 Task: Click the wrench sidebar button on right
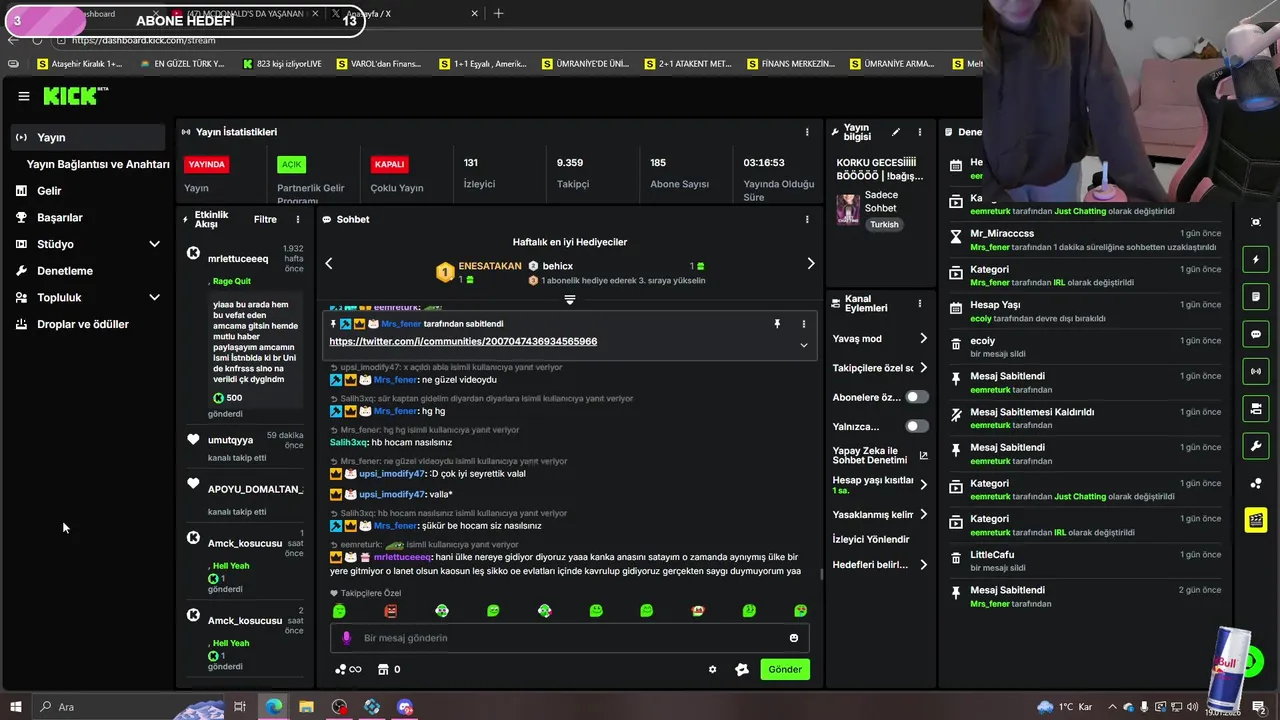pyautogui.click(x=1256, y=445)
